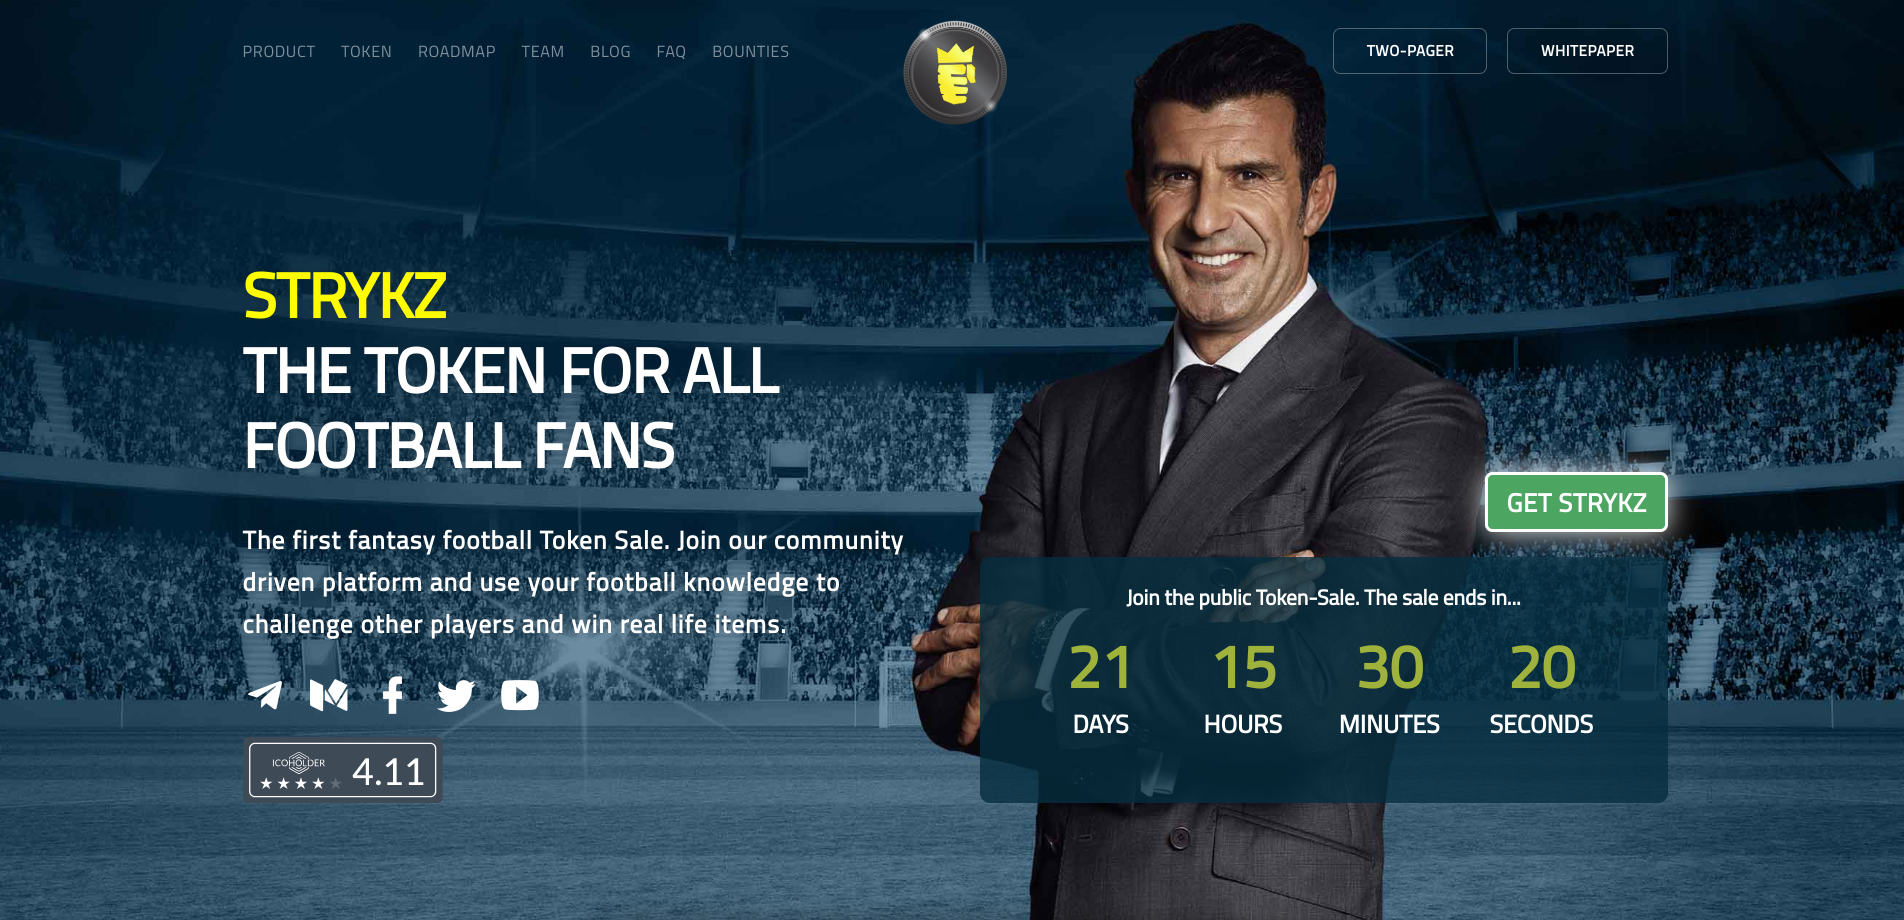Open the Medium social icon
Image resolution: width=1904 pixels, height=920 pixels.
point(329,695)
